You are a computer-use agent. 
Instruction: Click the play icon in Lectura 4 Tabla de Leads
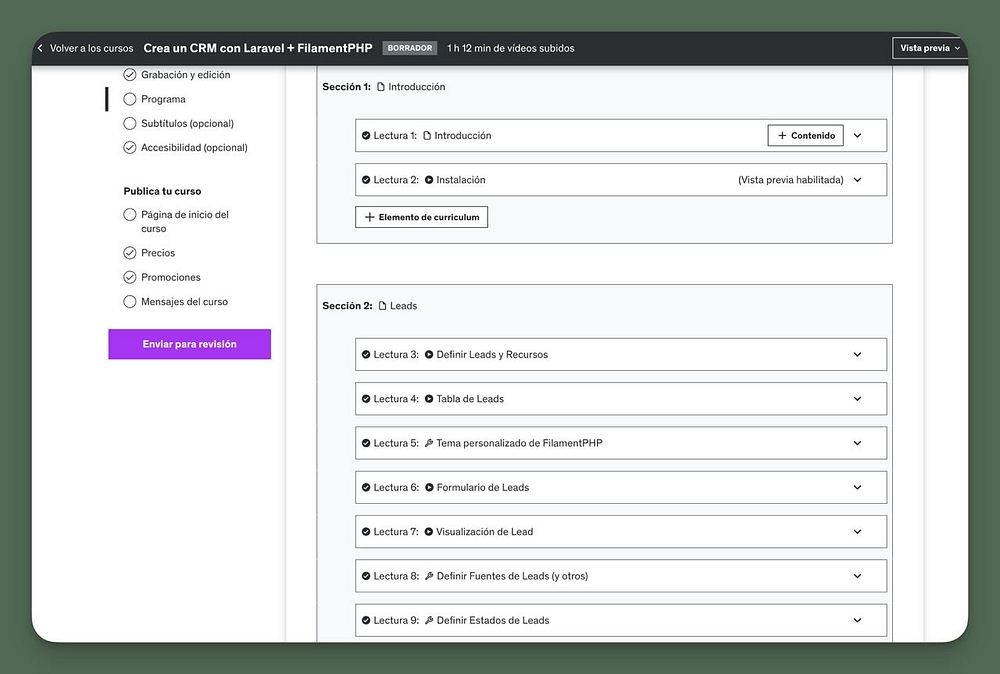(429, 399)
